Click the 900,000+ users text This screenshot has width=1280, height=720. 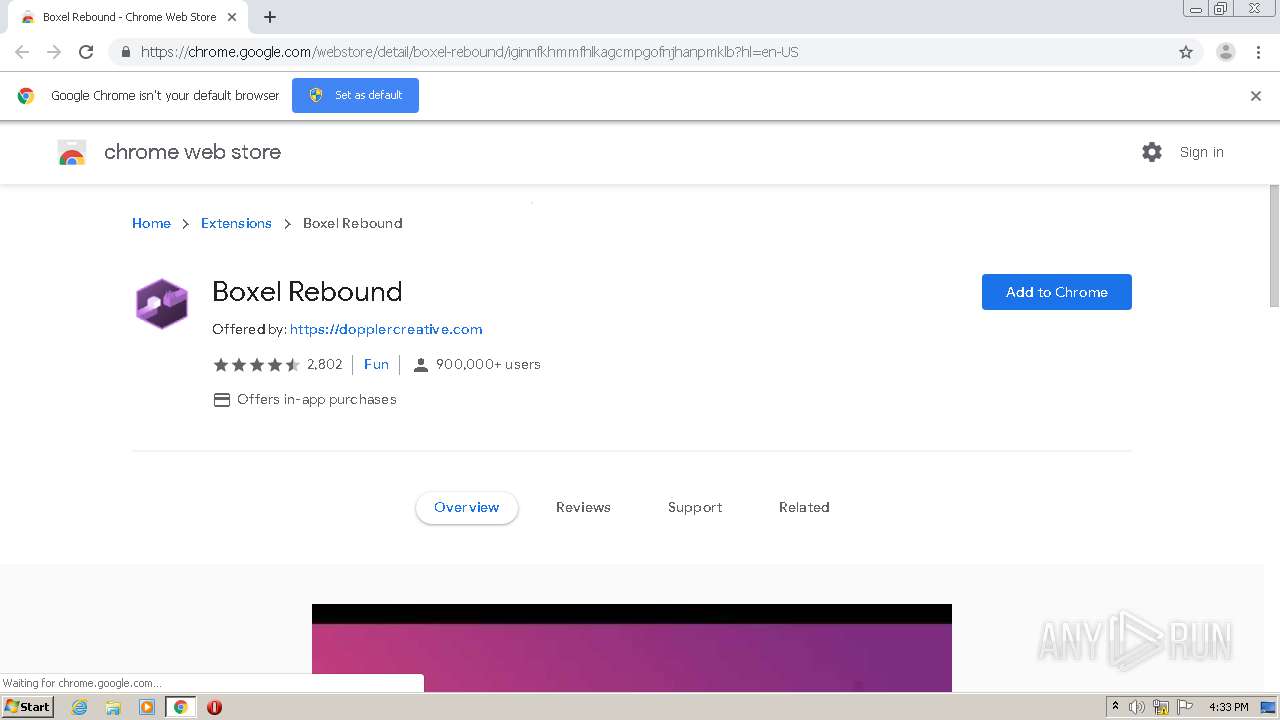click(x=488, y=365)
